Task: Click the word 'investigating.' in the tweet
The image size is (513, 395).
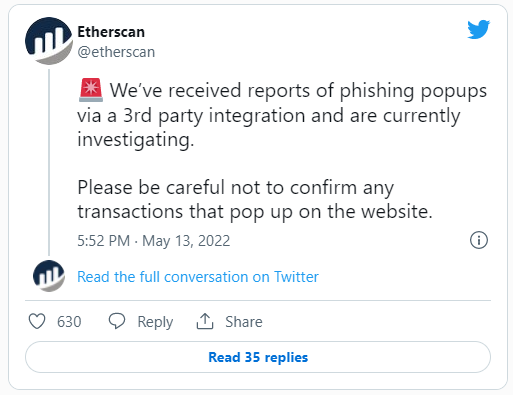Action: coord(136,139)
